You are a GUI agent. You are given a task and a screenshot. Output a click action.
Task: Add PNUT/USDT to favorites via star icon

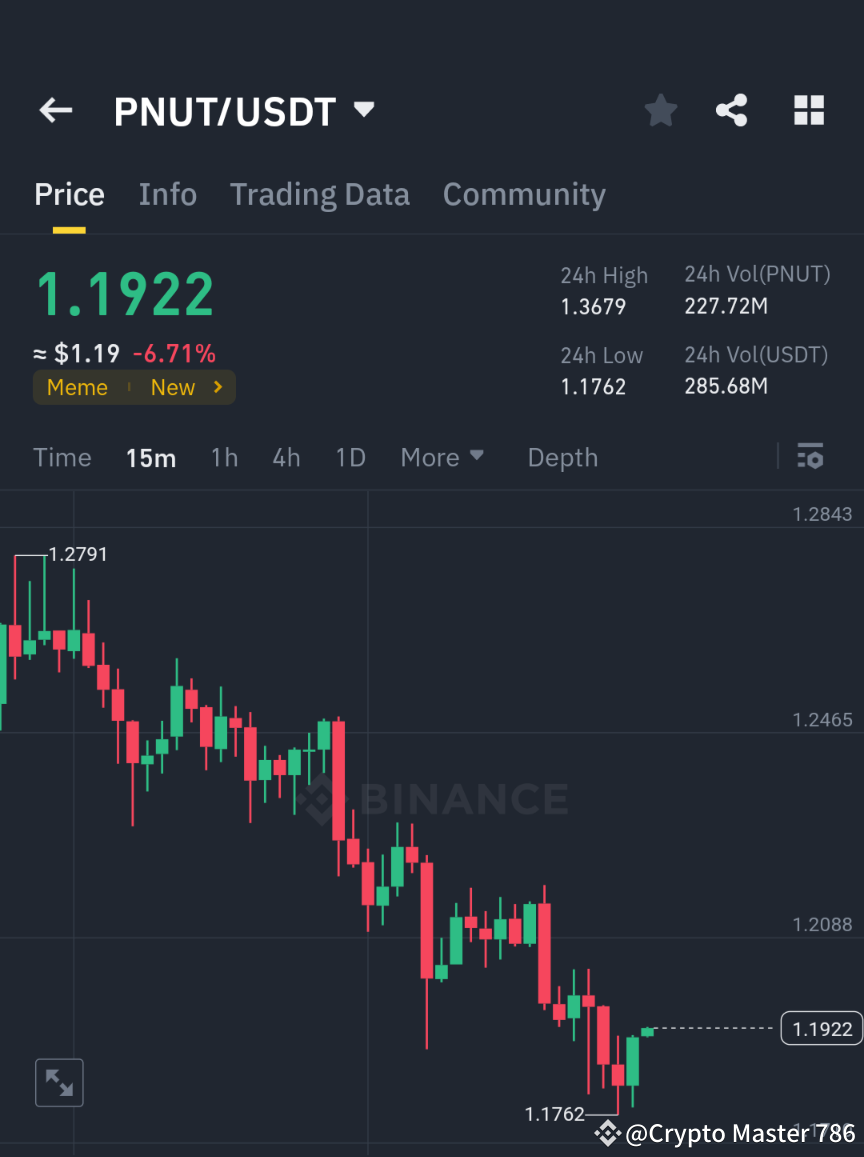660,110
